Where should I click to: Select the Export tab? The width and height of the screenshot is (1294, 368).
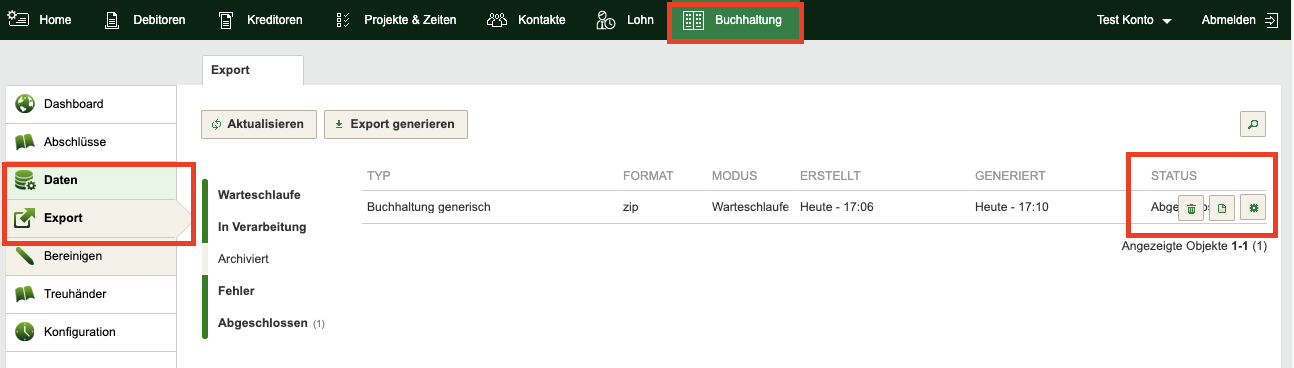click(x=252, y=70)
